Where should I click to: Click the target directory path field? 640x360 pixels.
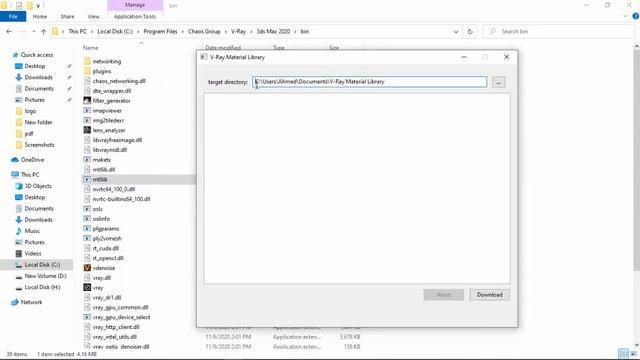pos(369,82)
